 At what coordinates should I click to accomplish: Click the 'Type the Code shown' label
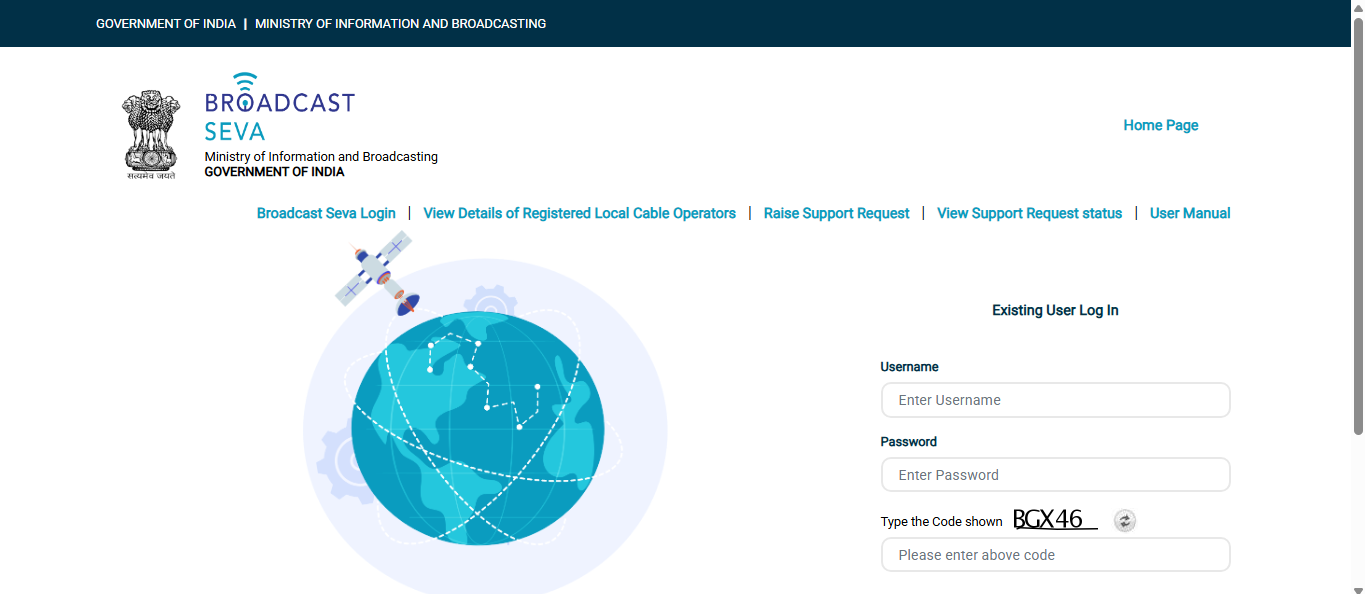coord(941,521)
